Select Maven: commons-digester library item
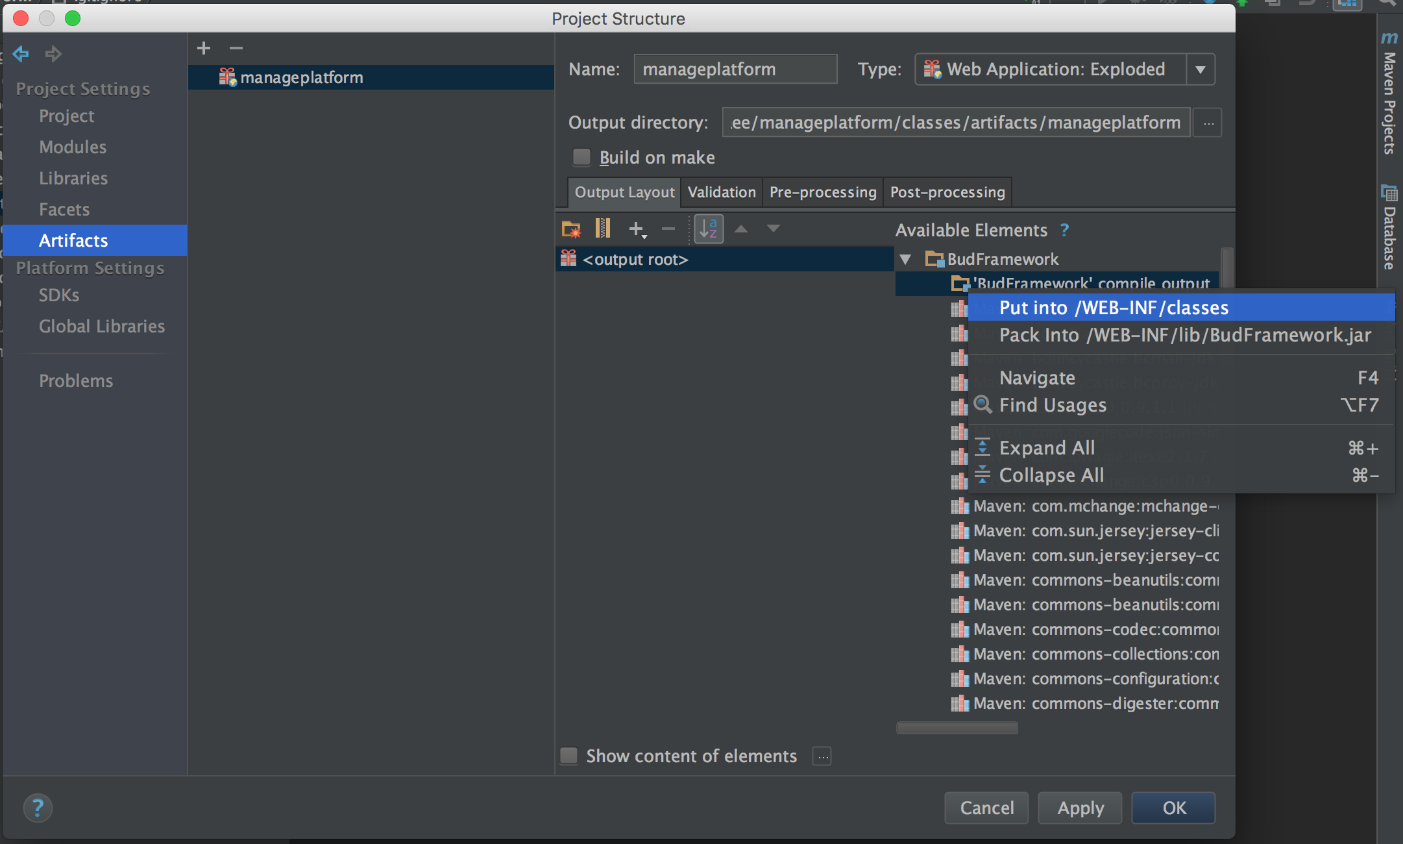Image resolution: width=1403 pixels, height=844 pixels. click(x=1084, y=703)
